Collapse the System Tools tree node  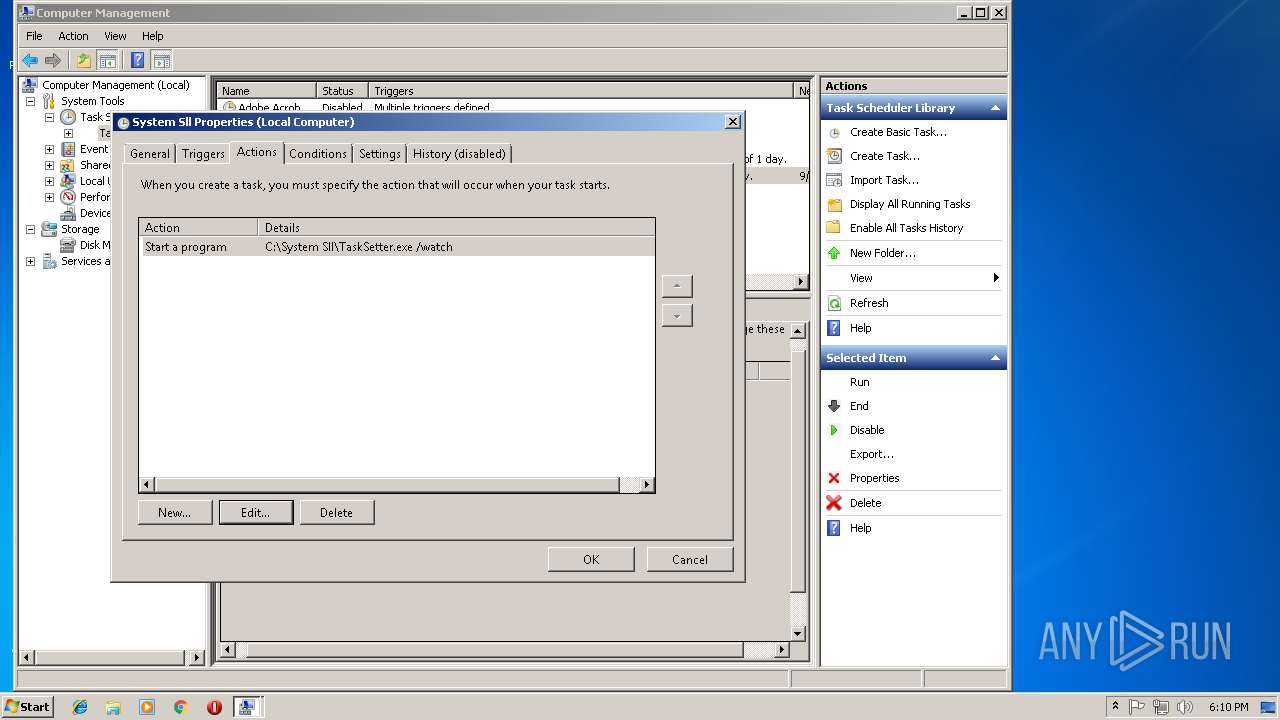tap(30, 101)
